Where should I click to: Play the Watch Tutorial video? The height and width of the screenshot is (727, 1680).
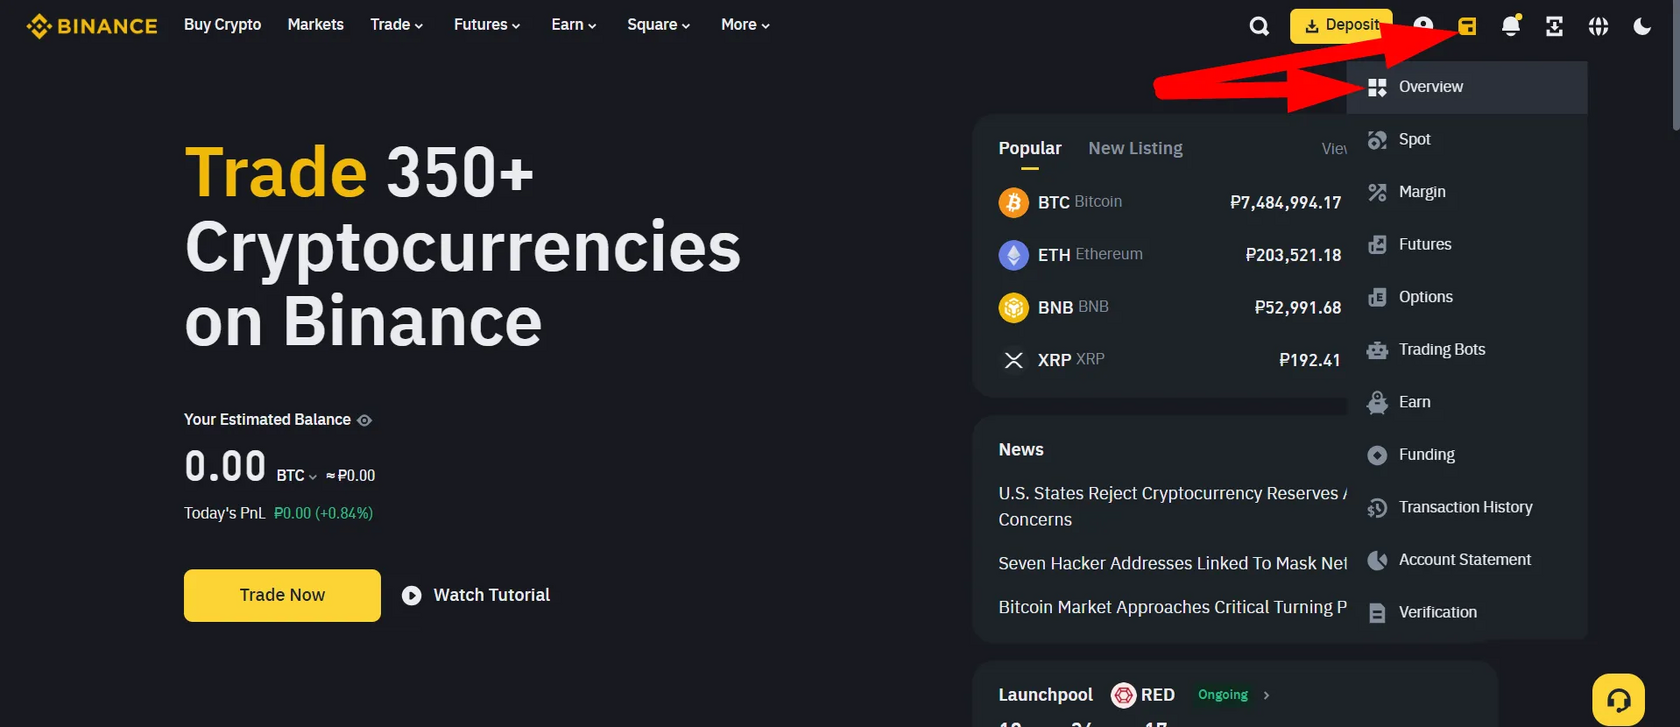pos(412,595)
